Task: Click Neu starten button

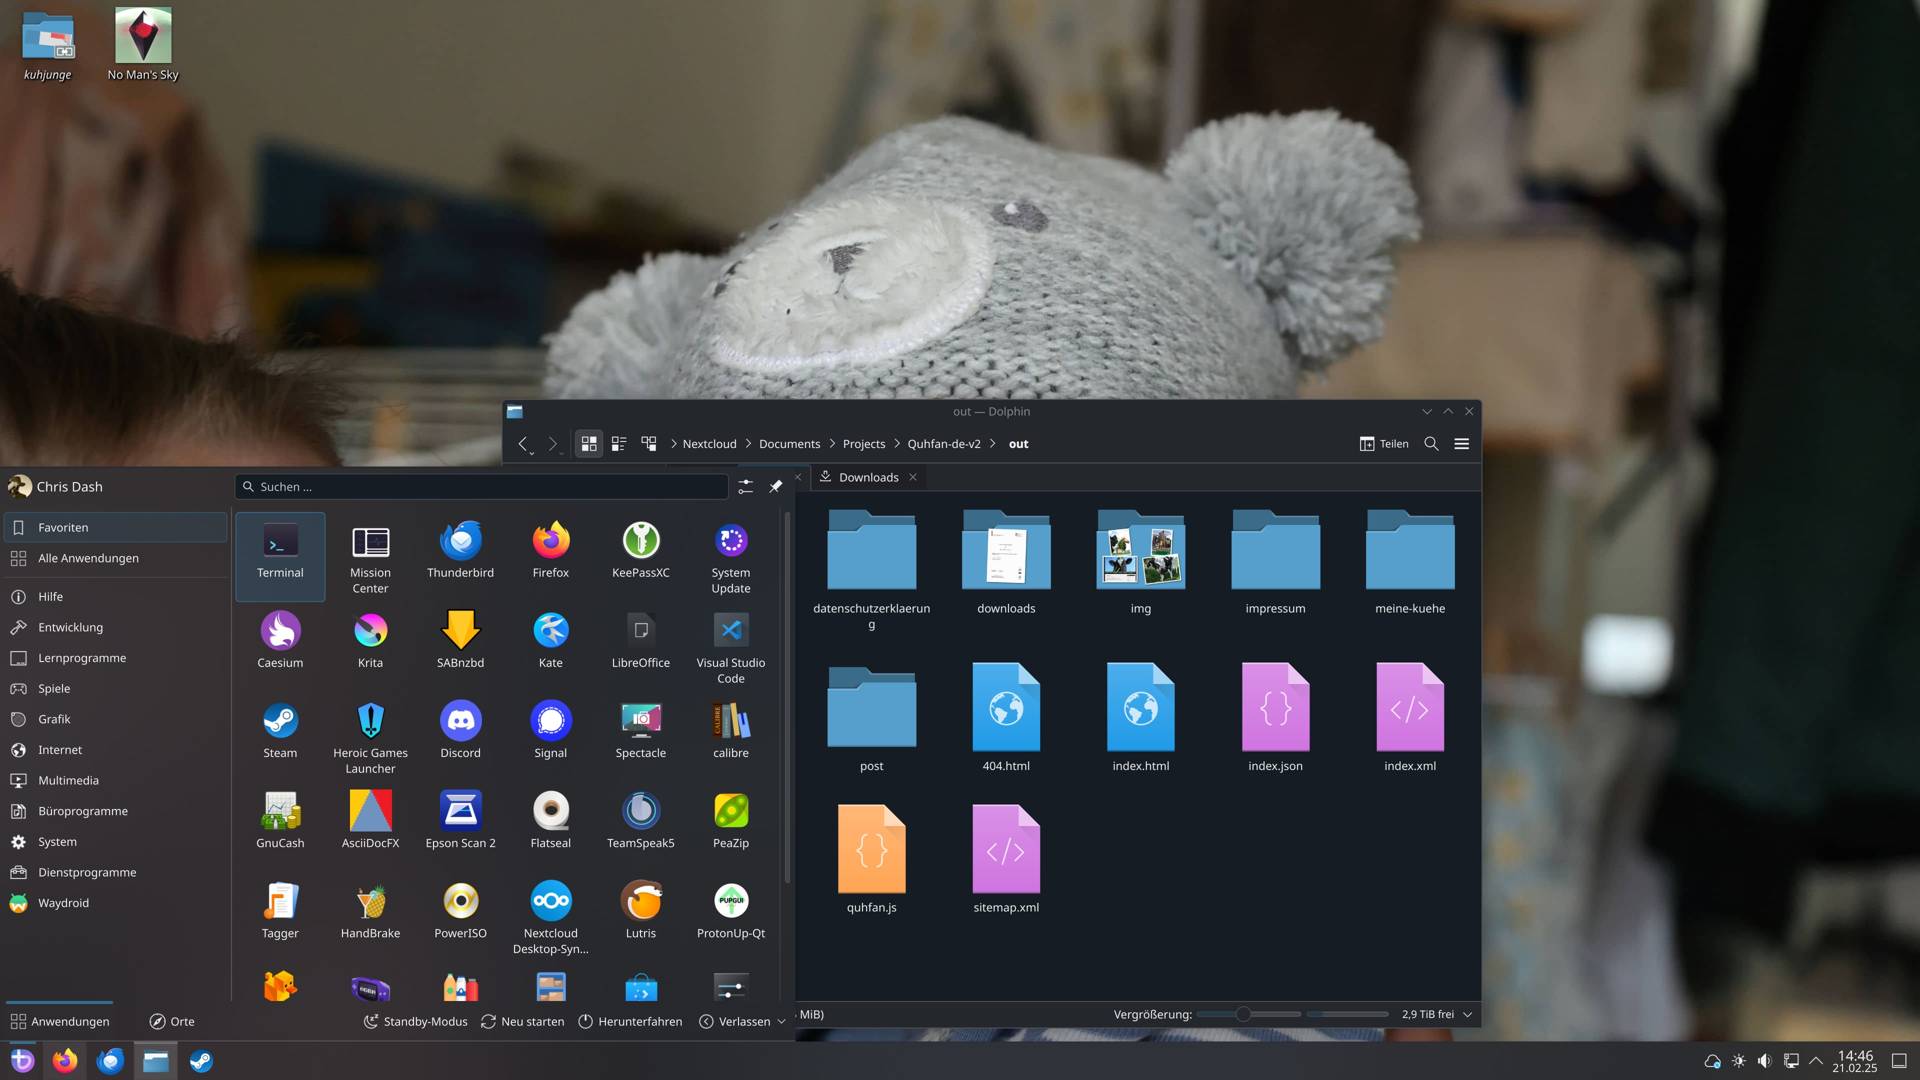Action: pos(522,1021)
